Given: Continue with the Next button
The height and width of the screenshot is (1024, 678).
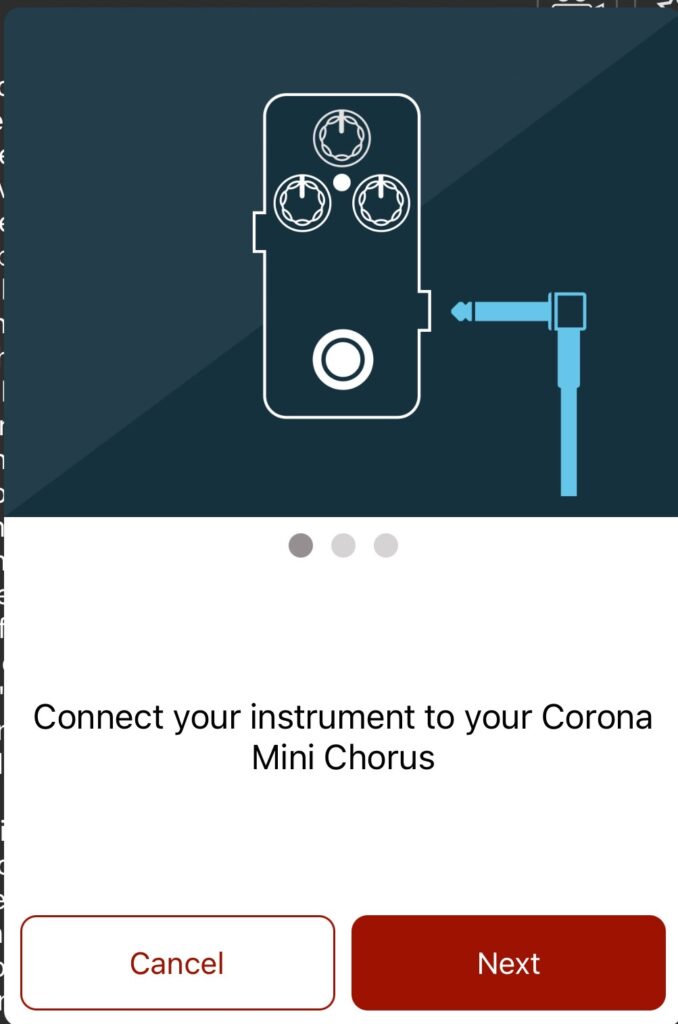Looking at the screenshot, I should (509, 963).
